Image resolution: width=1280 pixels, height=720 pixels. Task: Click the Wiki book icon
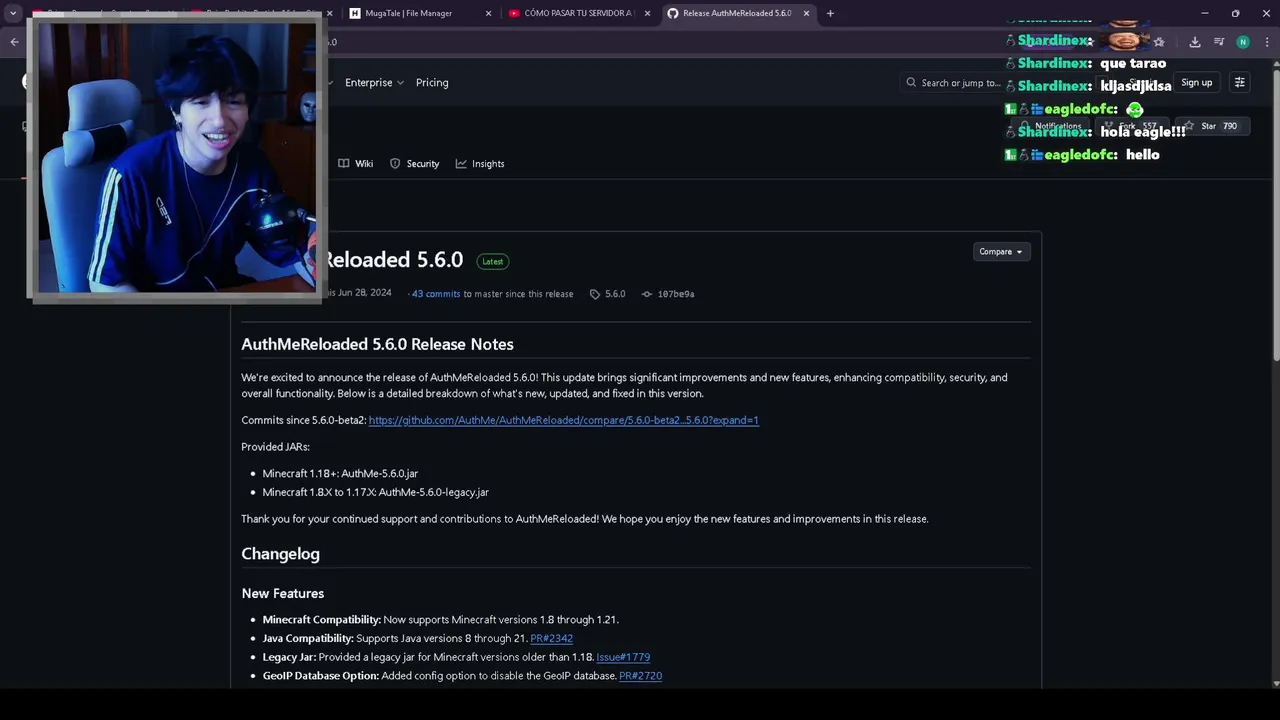pos(344,164)
